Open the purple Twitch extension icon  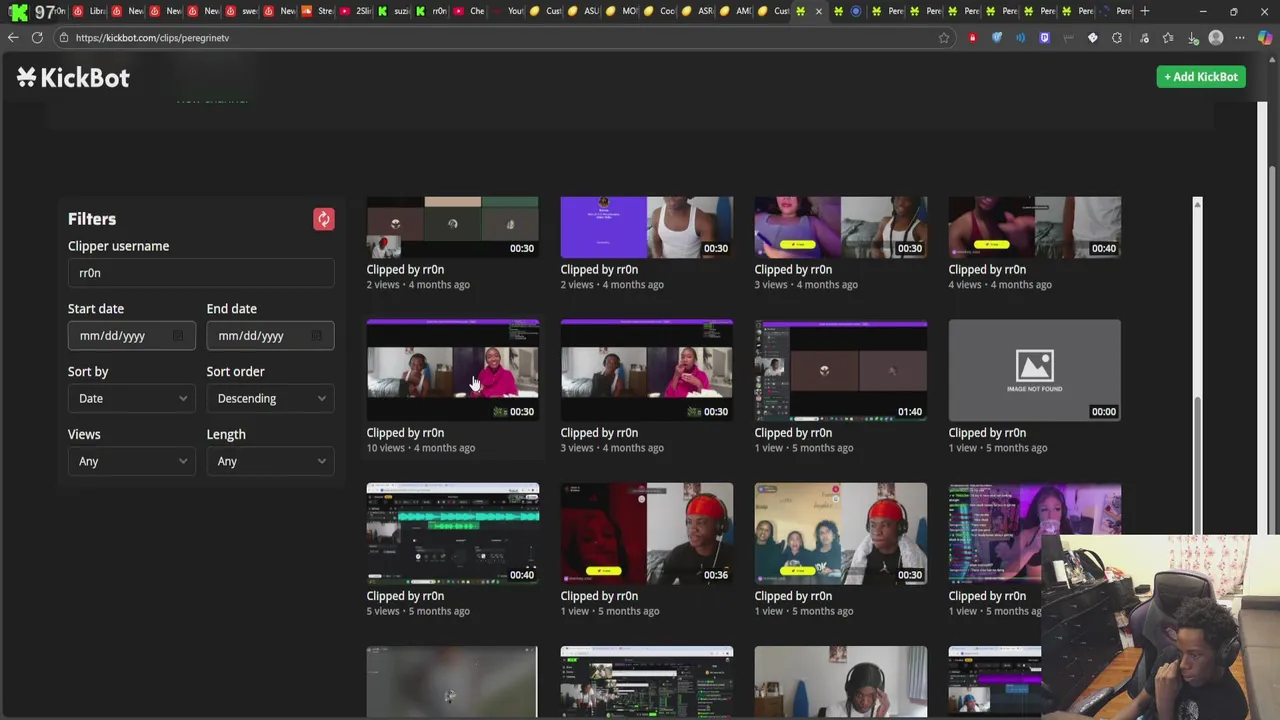click(1044, 38)
